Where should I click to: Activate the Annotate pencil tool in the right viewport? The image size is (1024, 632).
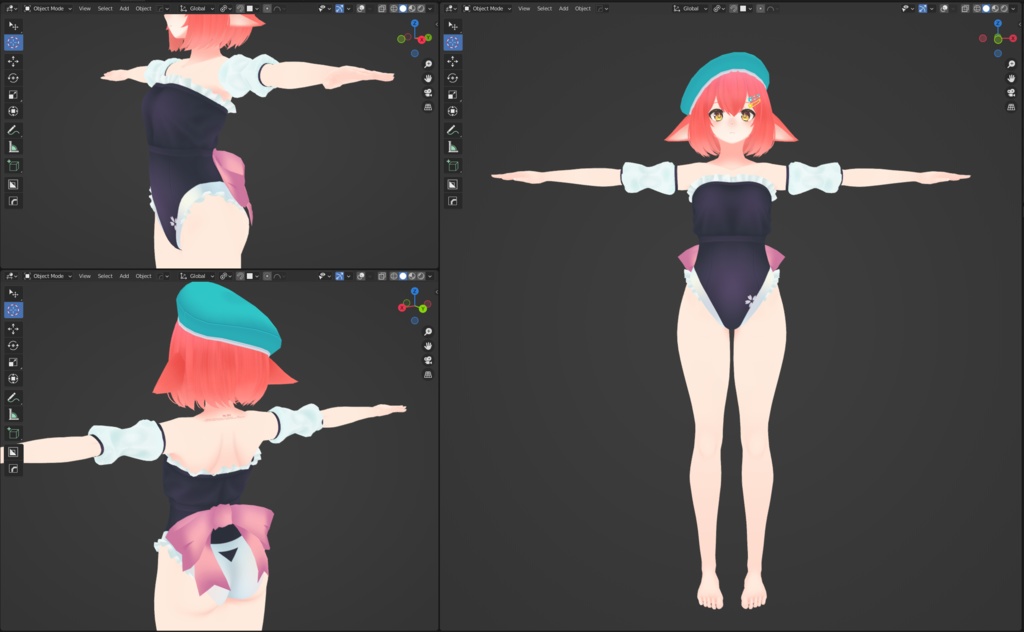coord(453,130)
